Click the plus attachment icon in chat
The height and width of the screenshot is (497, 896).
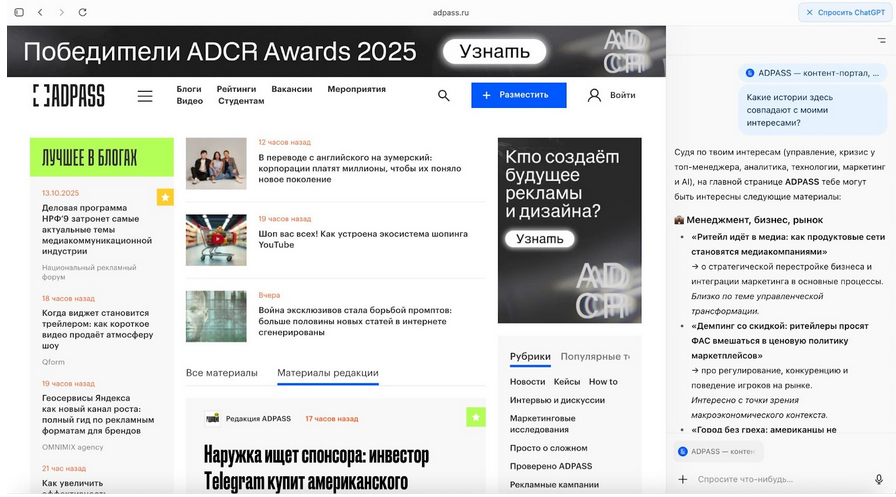[x=683, y=479]
